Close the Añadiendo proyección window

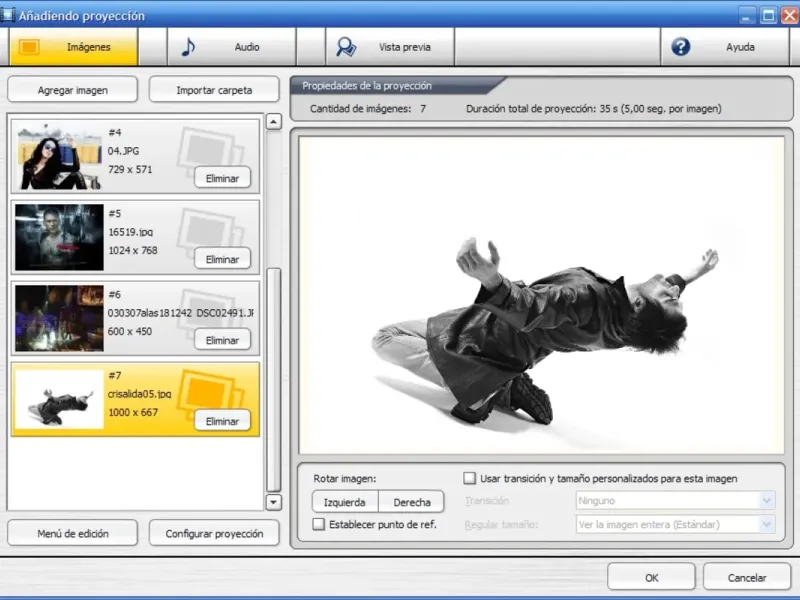[x=790, y=15]
